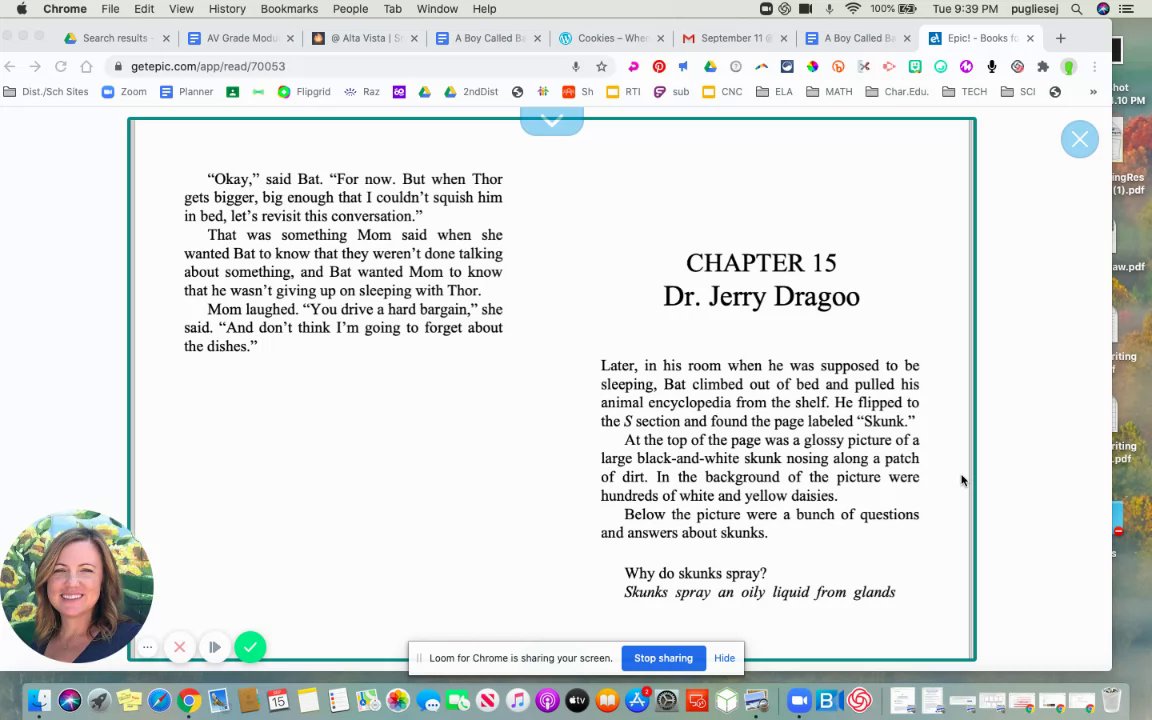Go back to previous page
Image resolution: width=1152 pixels, height=720 pixels.
click(x=10, y=66)
